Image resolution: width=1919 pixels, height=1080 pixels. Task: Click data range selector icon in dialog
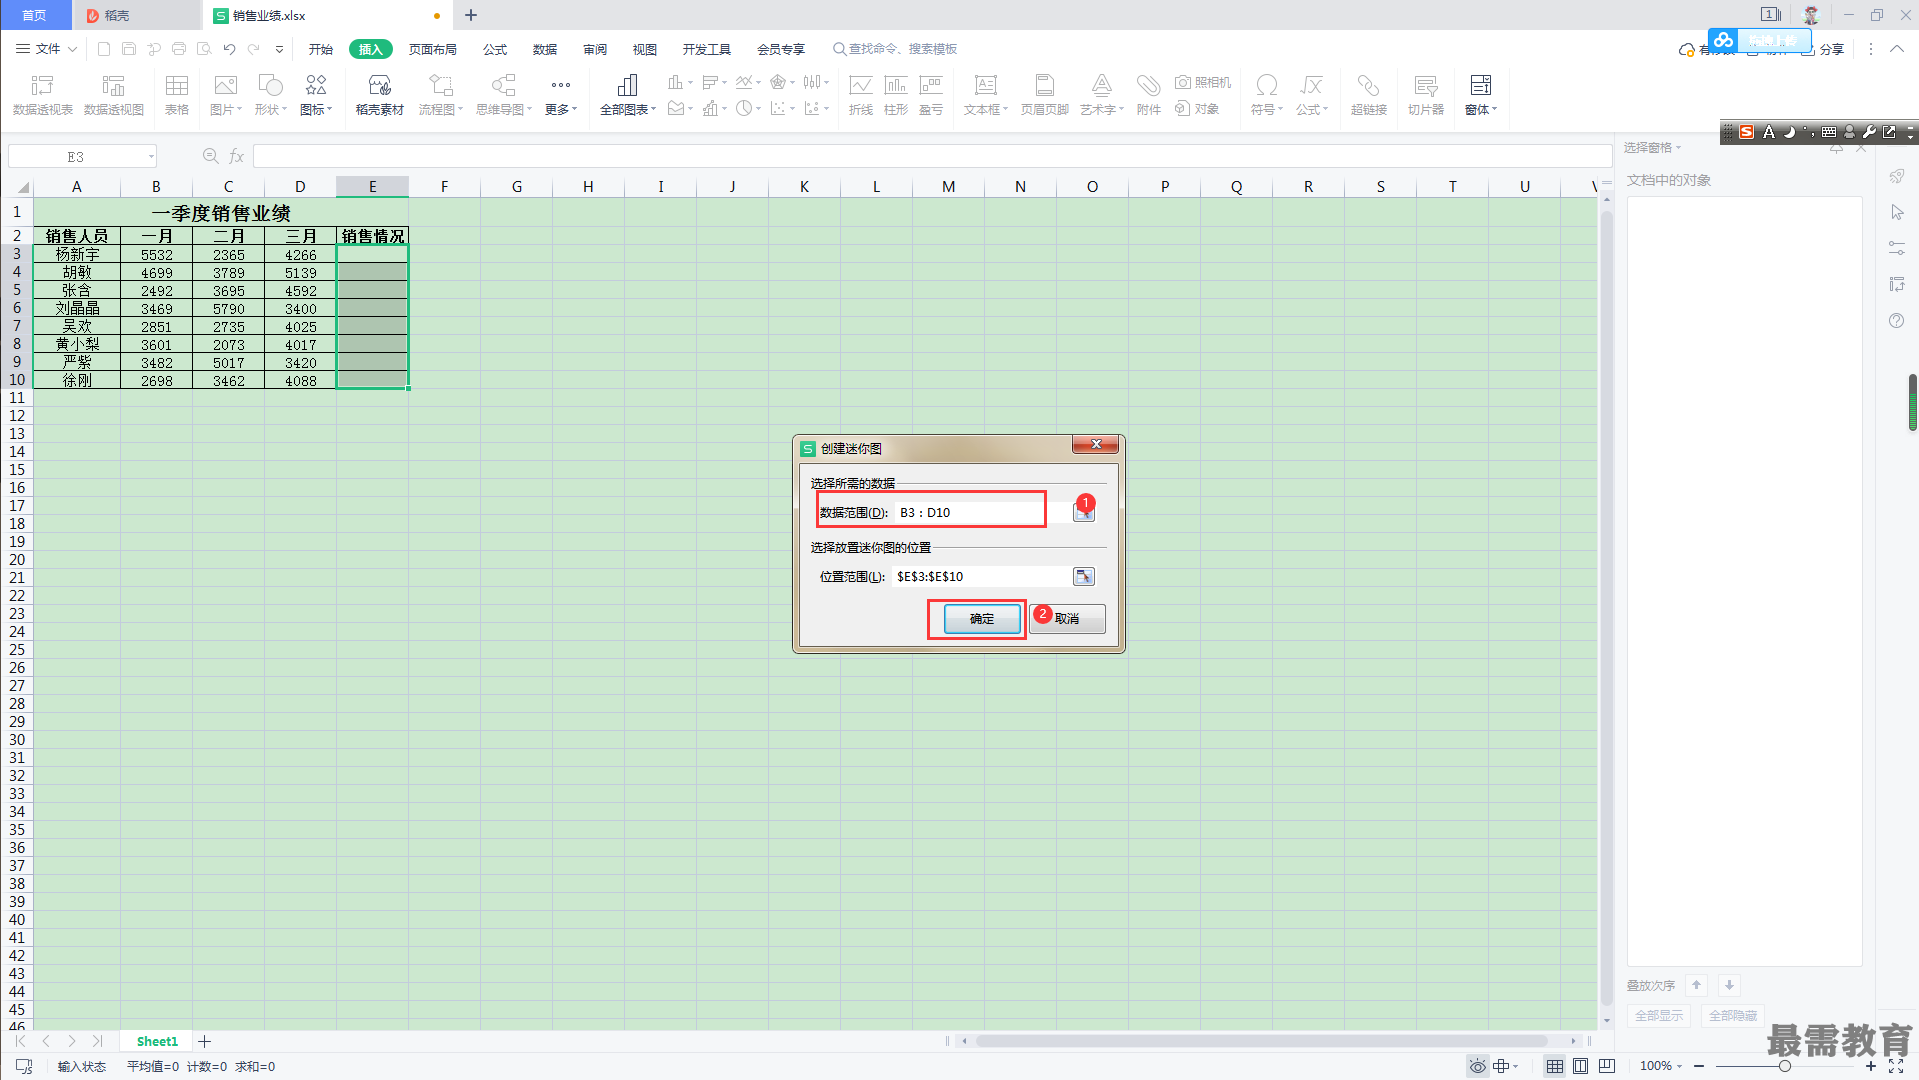pos(1083,513)
